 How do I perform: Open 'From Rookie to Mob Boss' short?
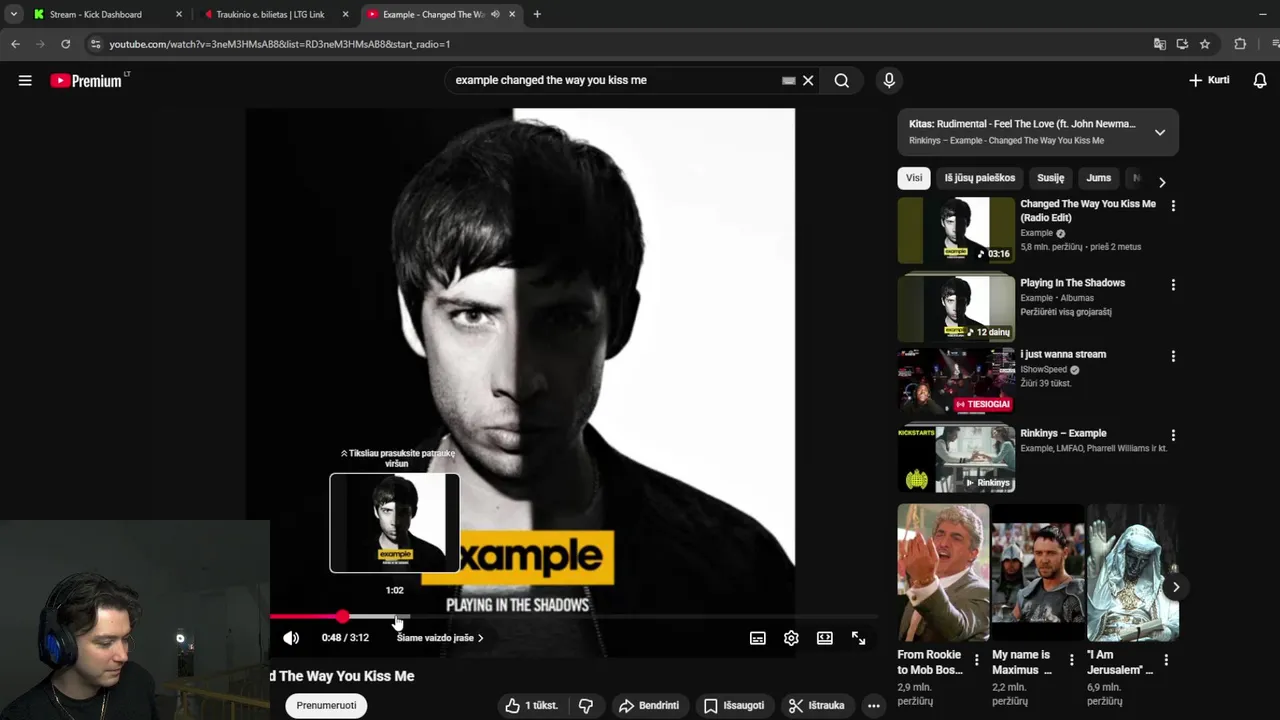943,572
